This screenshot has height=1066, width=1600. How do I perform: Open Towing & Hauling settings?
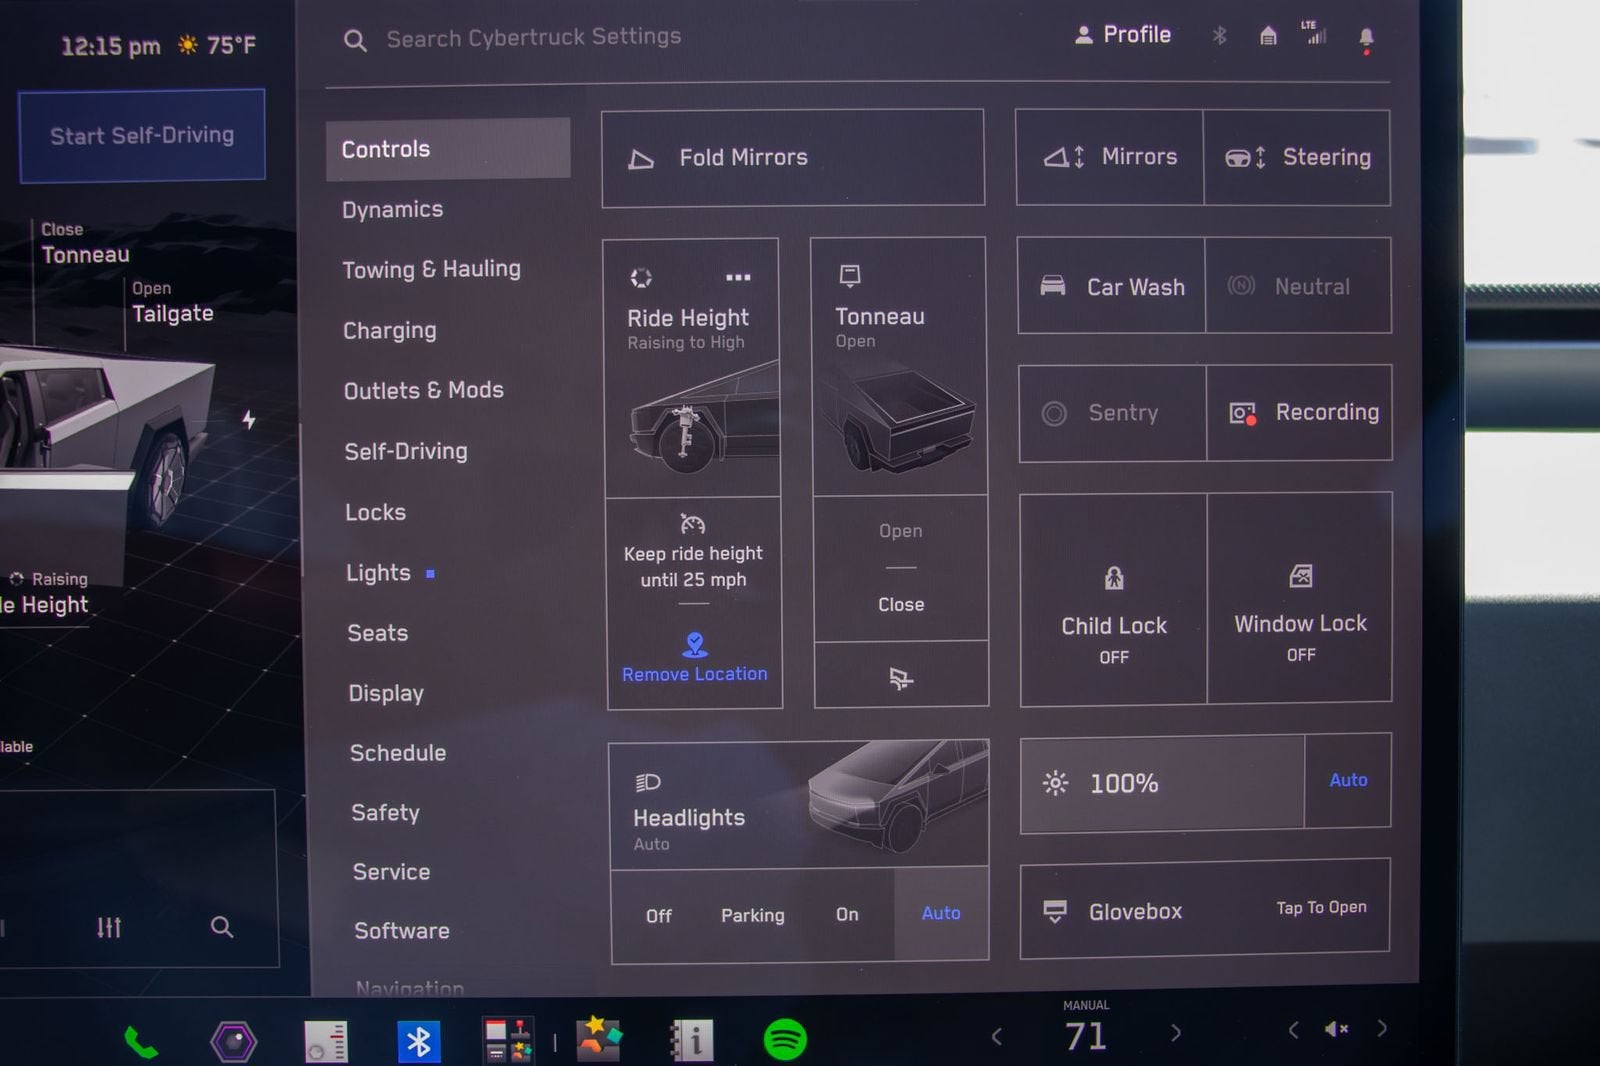pos(431,270)
